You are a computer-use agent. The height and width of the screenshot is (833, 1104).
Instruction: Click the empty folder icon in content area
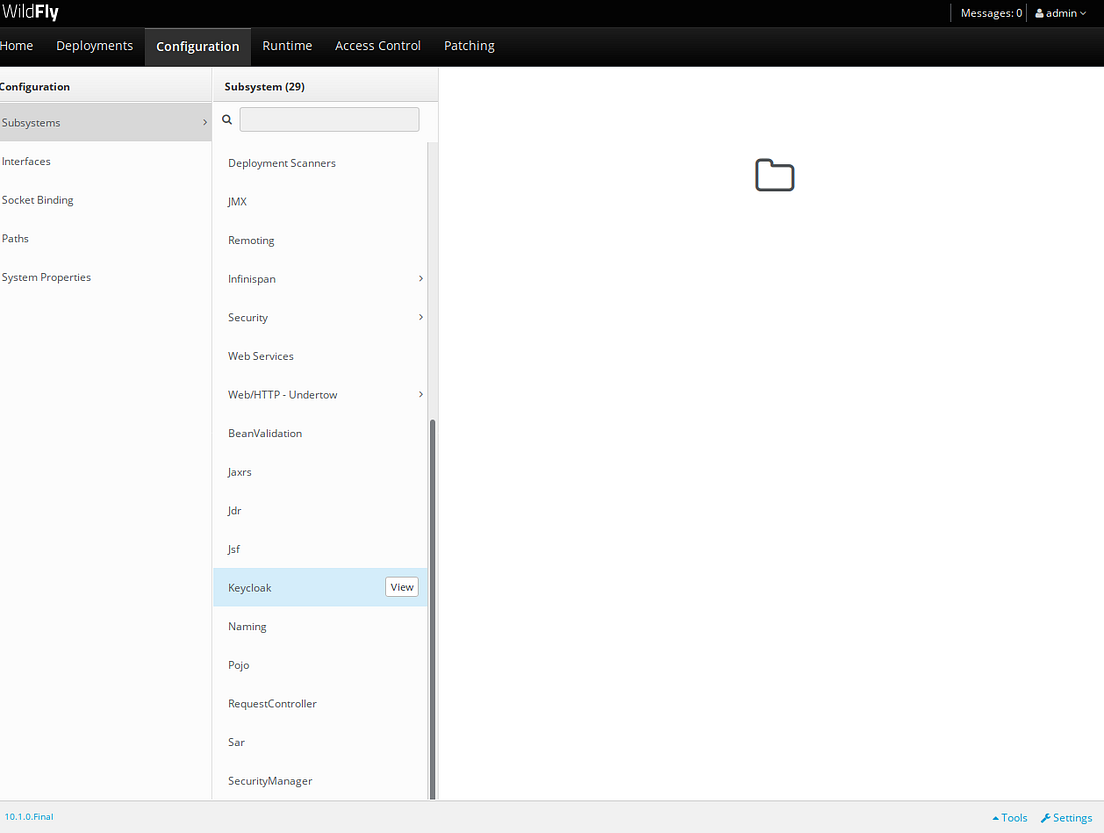point(775,175)
